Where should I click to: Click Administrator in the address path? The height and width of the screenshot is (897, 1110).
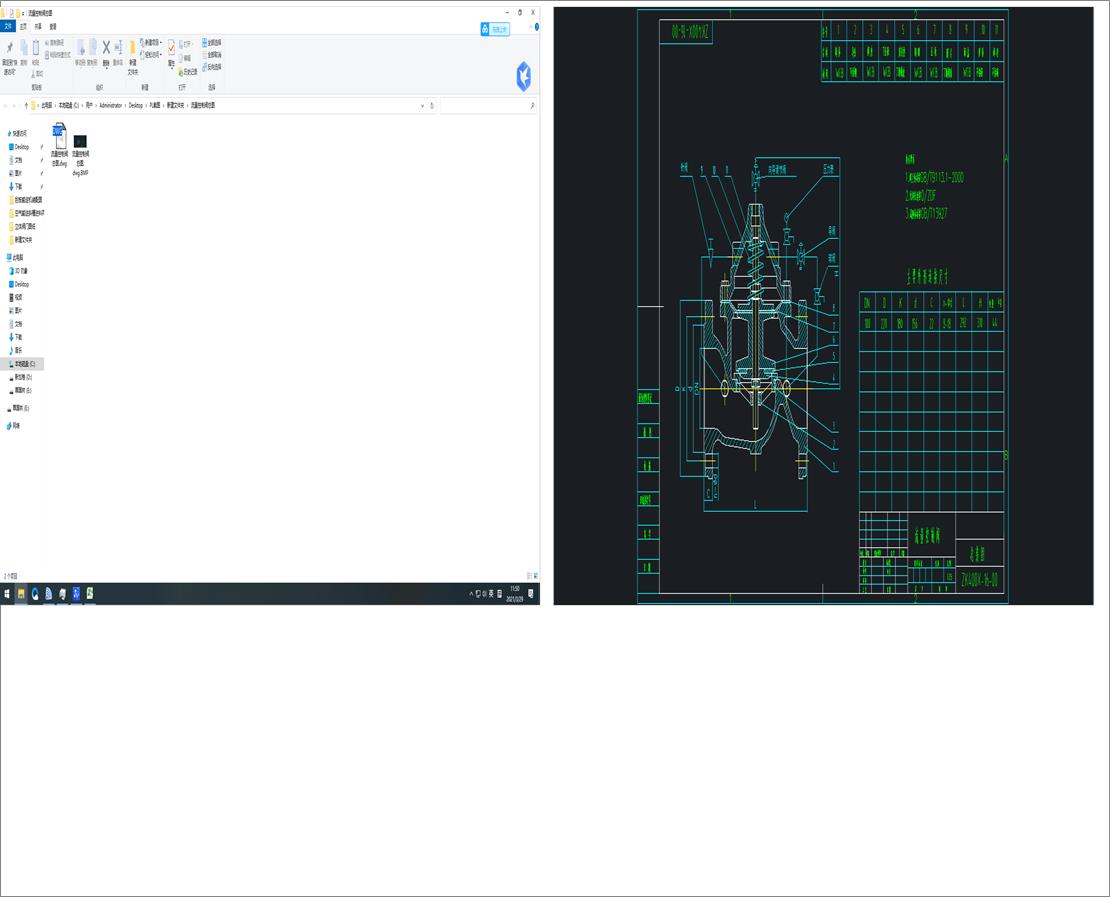pyautogui.click(x=110, y=105)
